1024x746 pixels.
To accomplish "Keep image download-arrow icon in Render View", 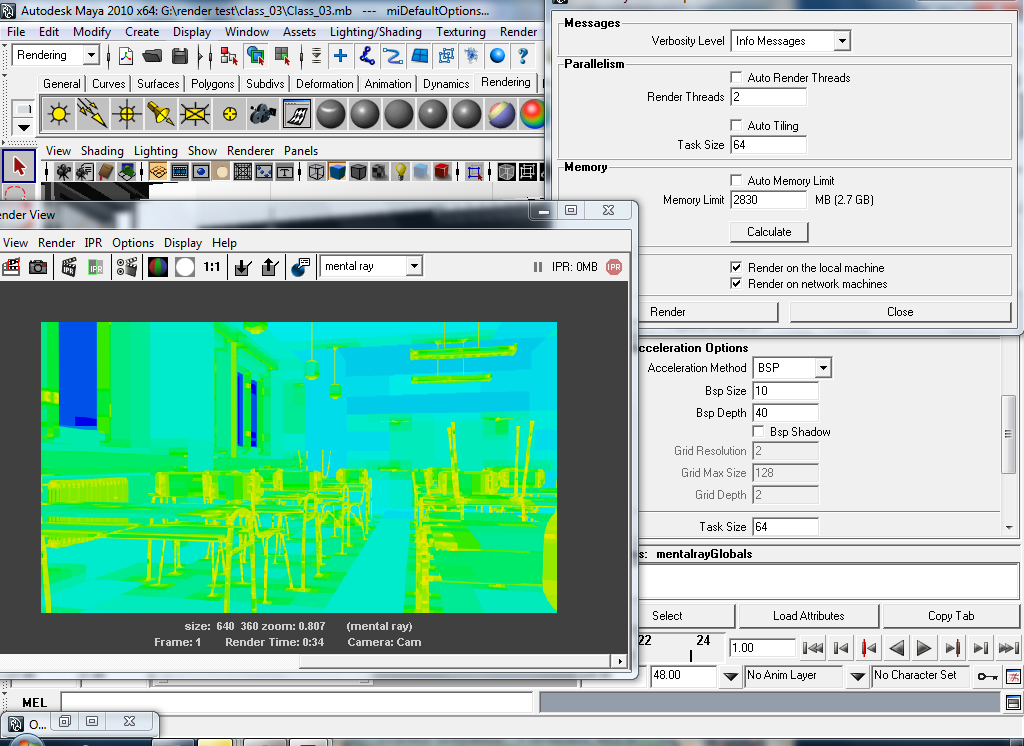I will pos(243,267).
